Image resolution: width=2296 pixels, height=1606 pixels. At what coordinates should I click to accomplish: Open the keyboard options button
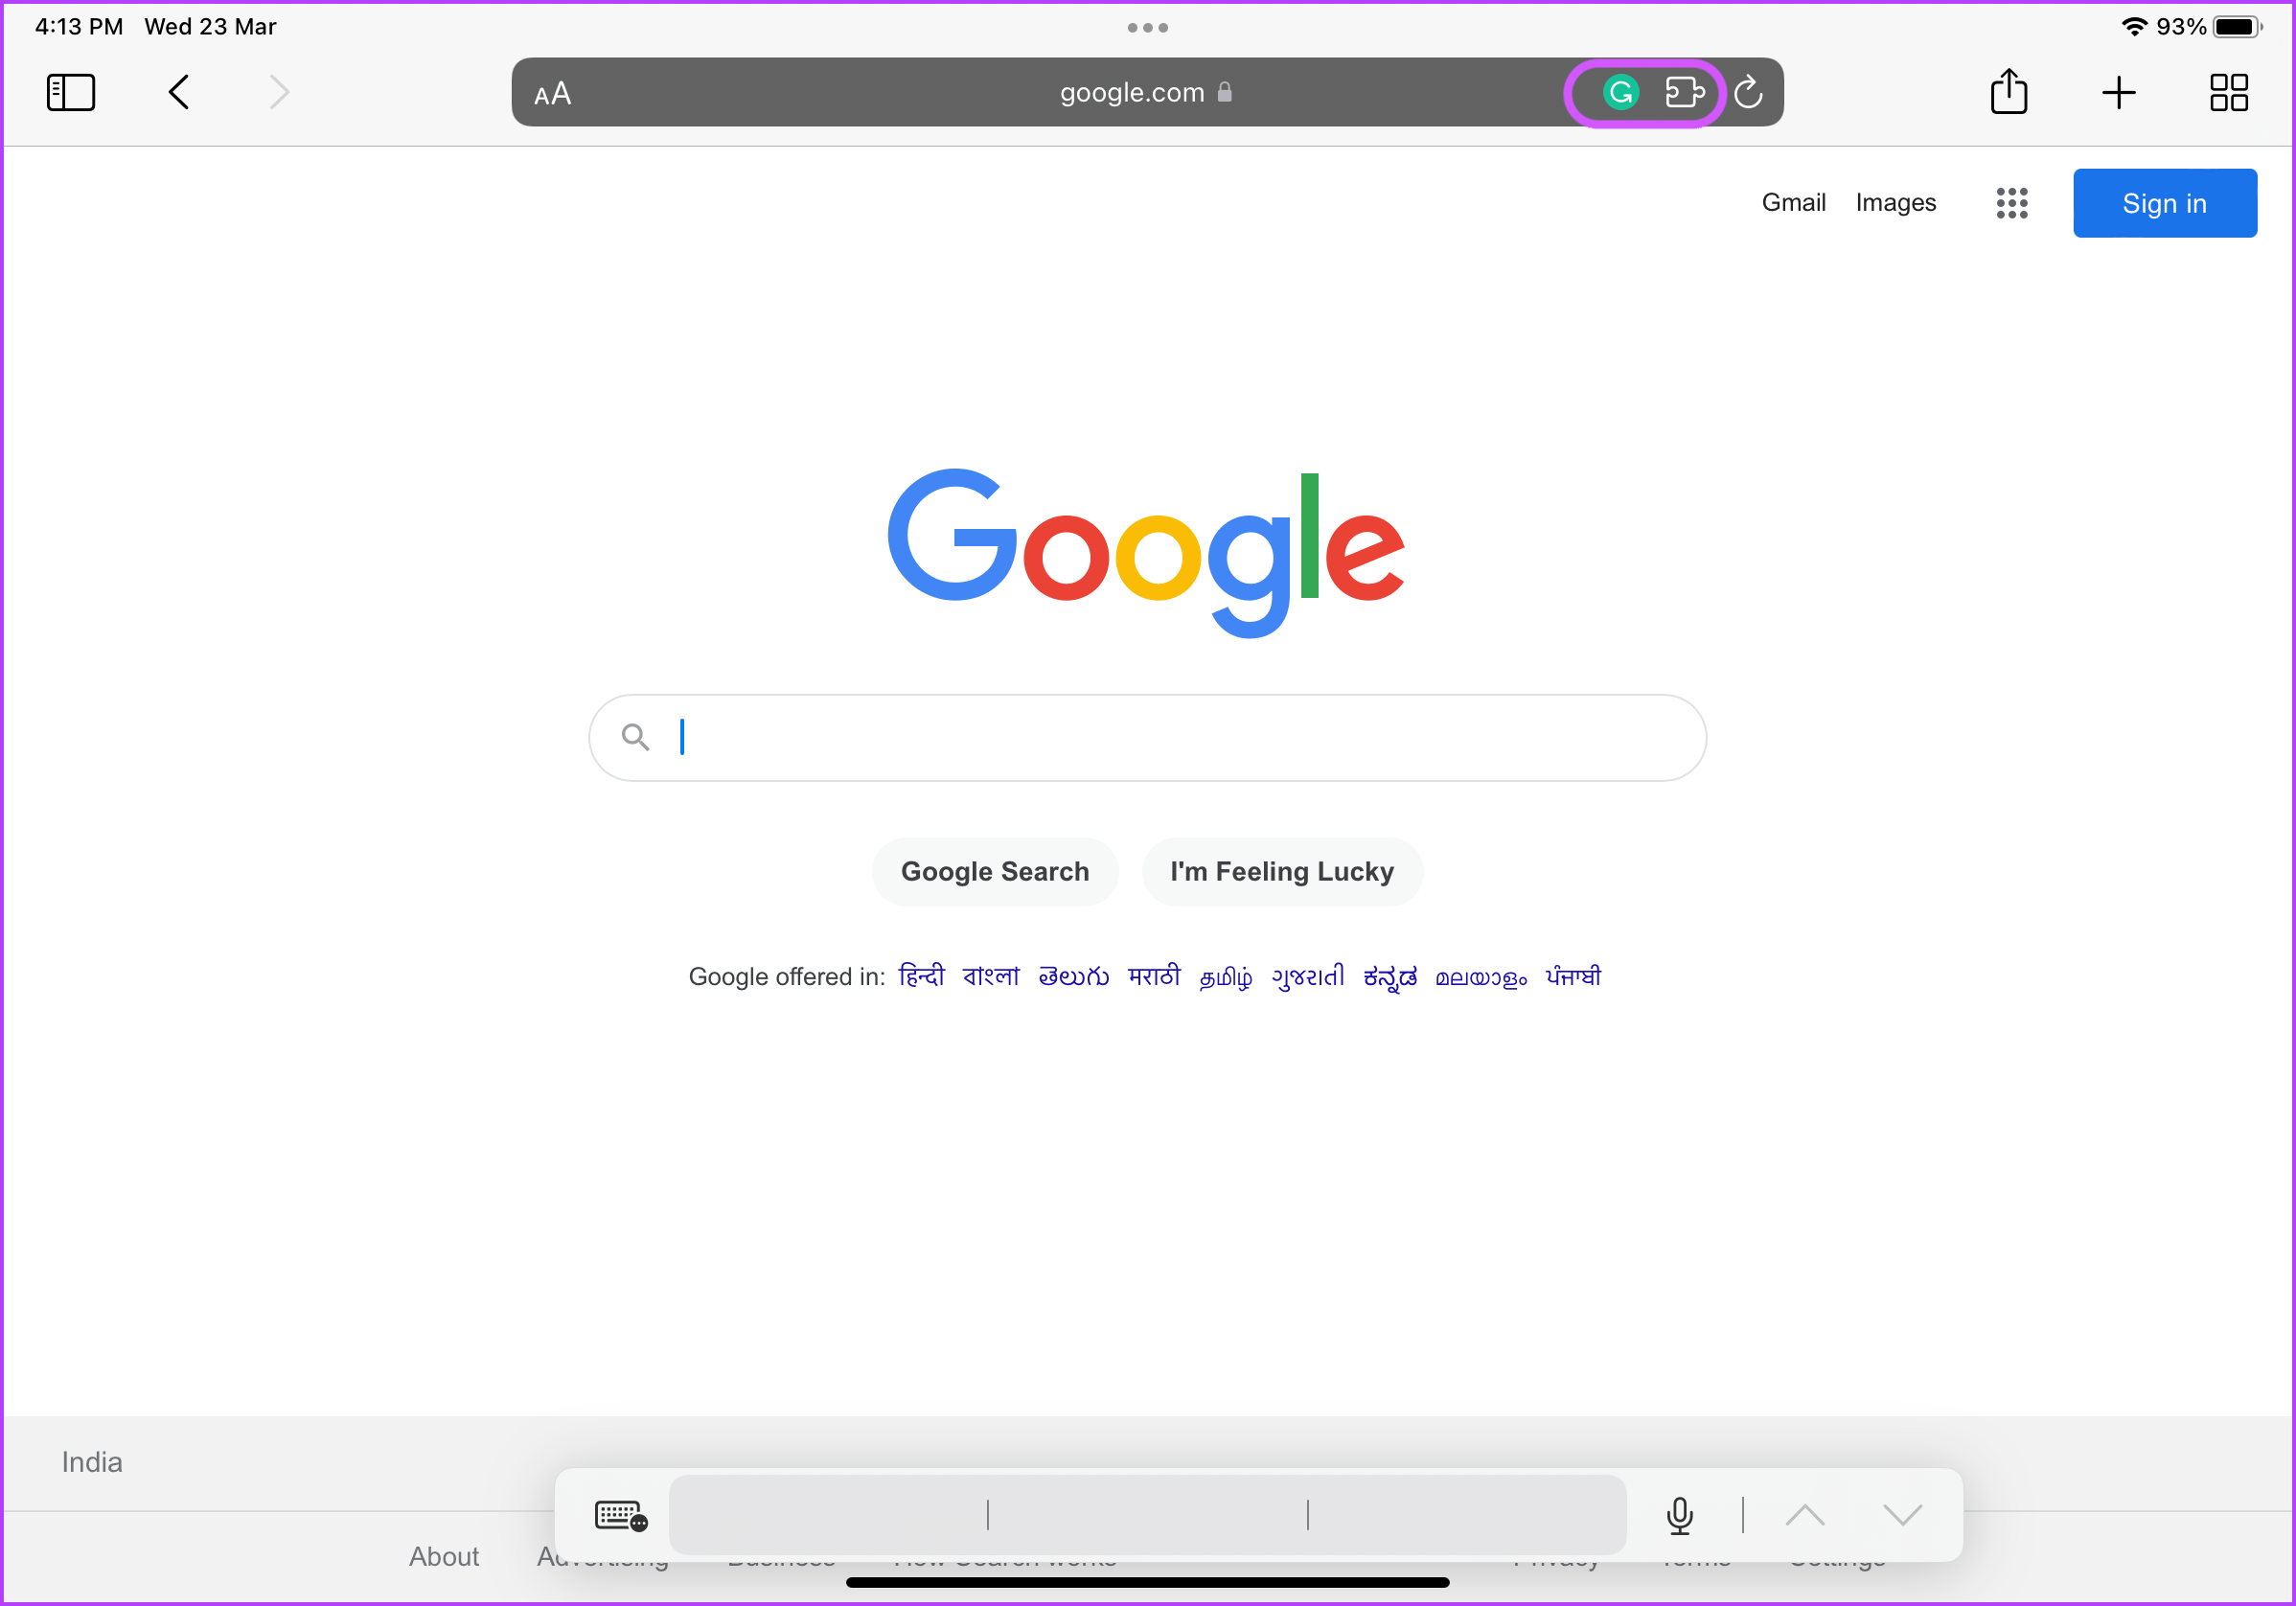(621, 1515)
